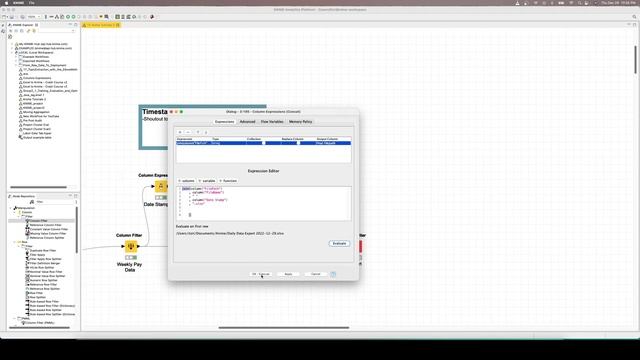Image resolution: width=640 pixels, height=360 pixels.
Task: Collapse the Column category in repository
Action: [15, 212]
